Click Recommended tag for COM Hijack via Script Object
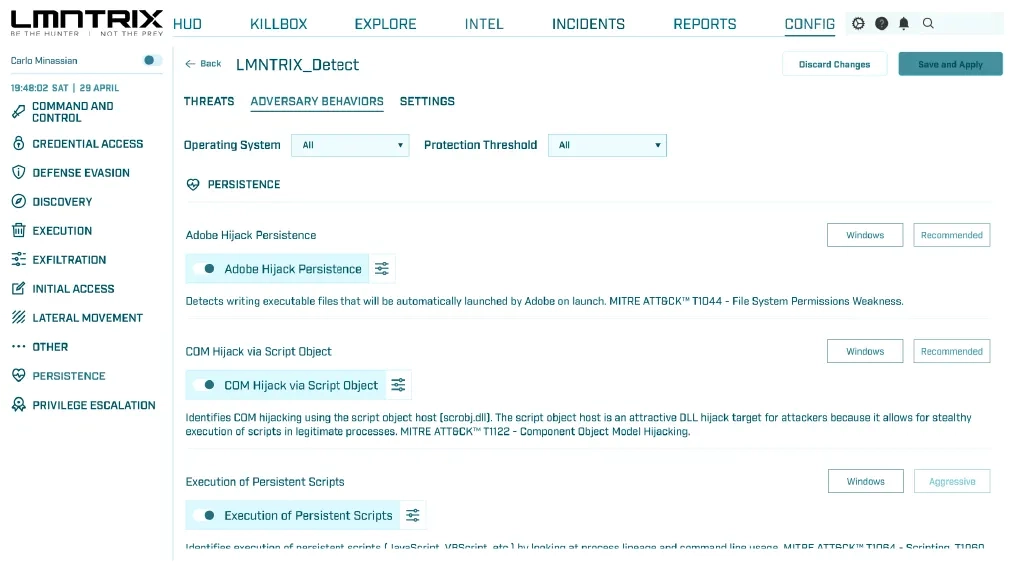Viewport: 1013px width, 571px height. click(952, 351)
